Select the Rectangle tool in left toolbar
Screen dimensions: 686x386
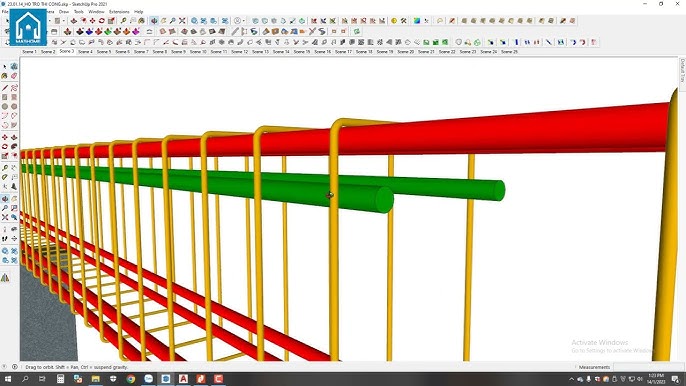[x=5, y=97]
